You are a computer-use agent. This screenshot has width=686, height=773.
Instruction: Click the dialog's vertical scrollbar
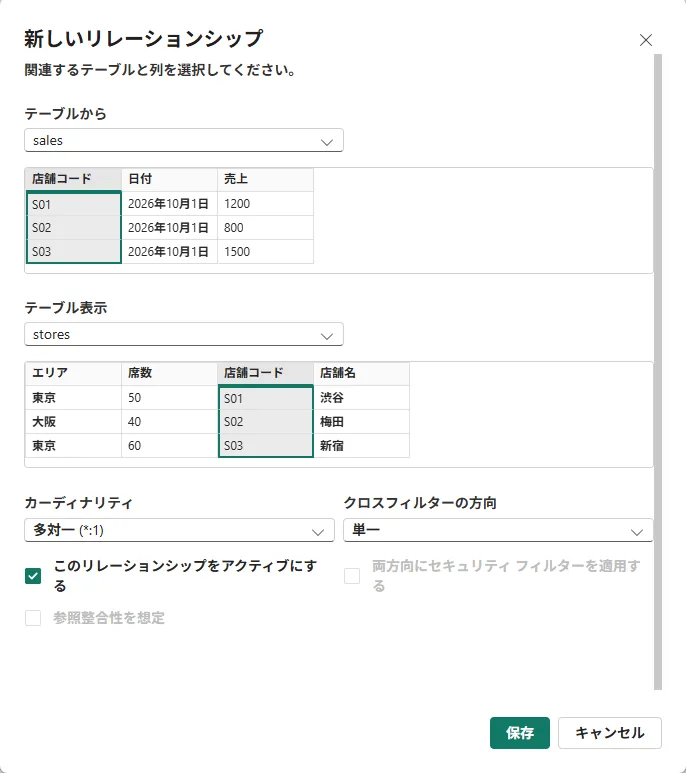click(658, 372)
